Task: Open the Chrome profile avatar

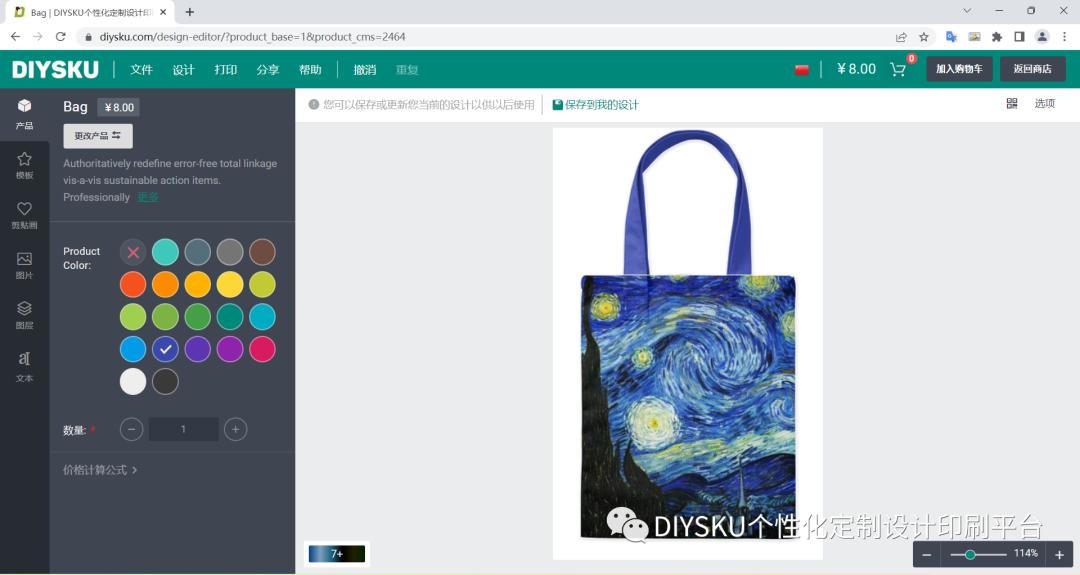Action: click(x=1042, y=36)
